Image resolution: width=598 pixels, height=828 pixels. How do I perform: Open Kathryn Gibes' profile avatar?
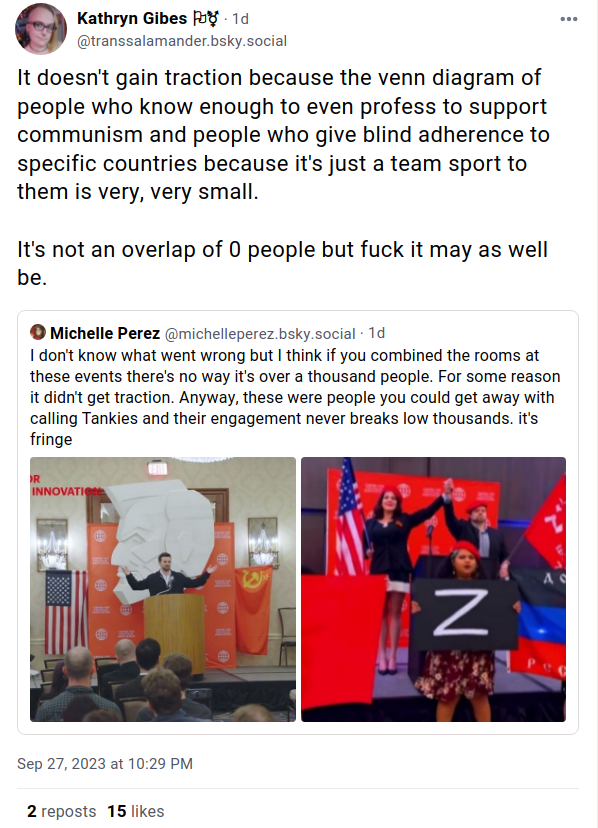pos(41,29)
